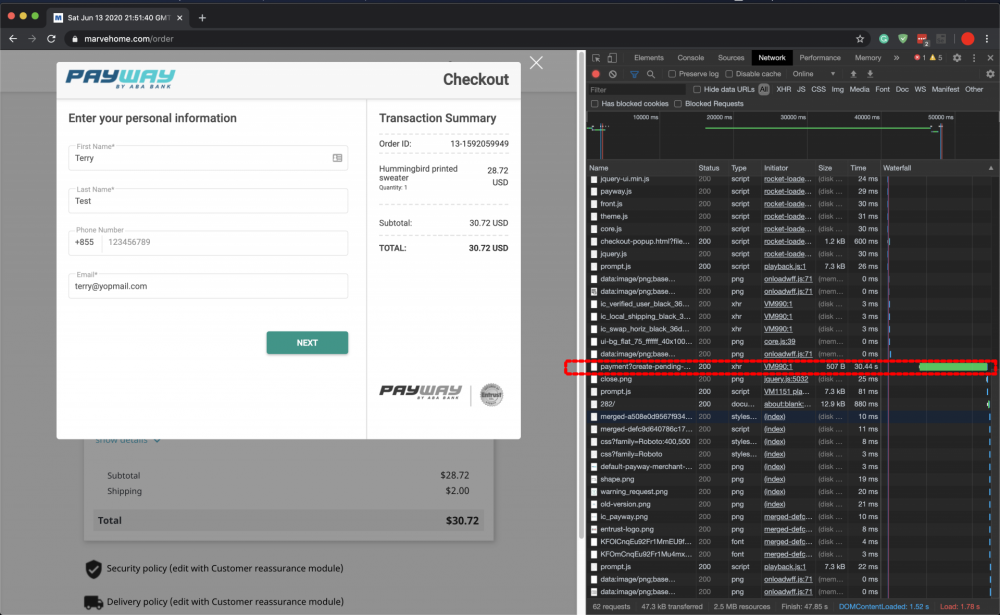The width and height of the screenshot is (1000, 615).
Task: Click into the Phone Number input field
Action: 224,242
